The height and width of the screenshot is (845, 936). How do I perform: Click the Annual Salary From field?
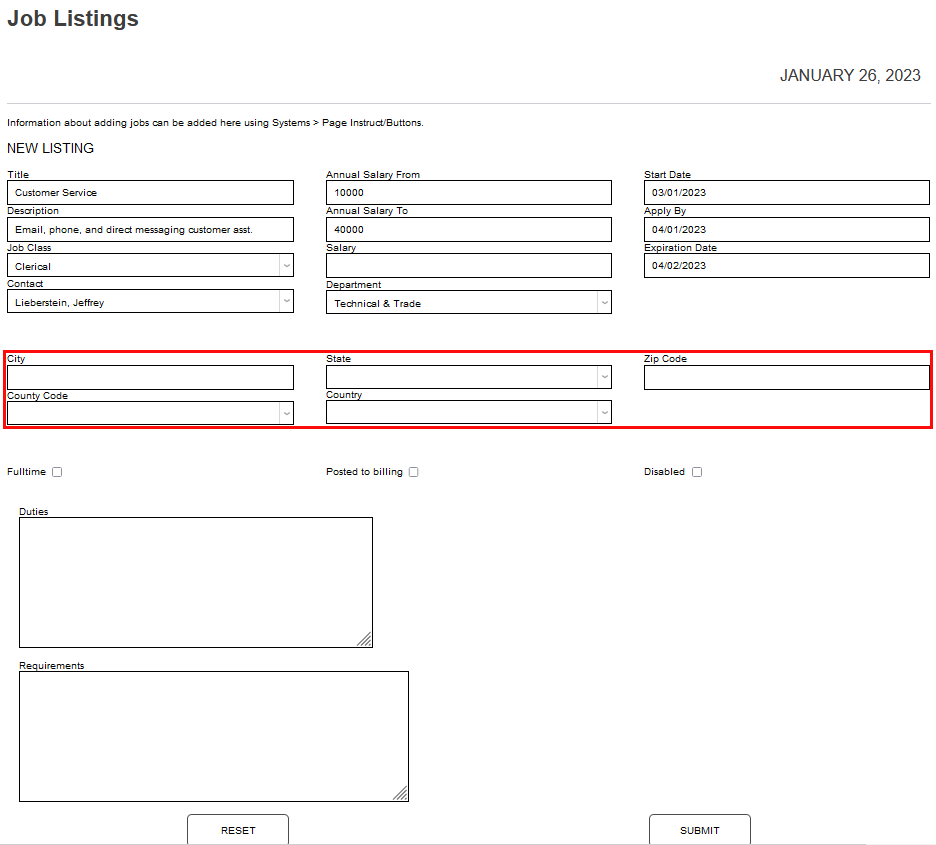click(468, 193)
